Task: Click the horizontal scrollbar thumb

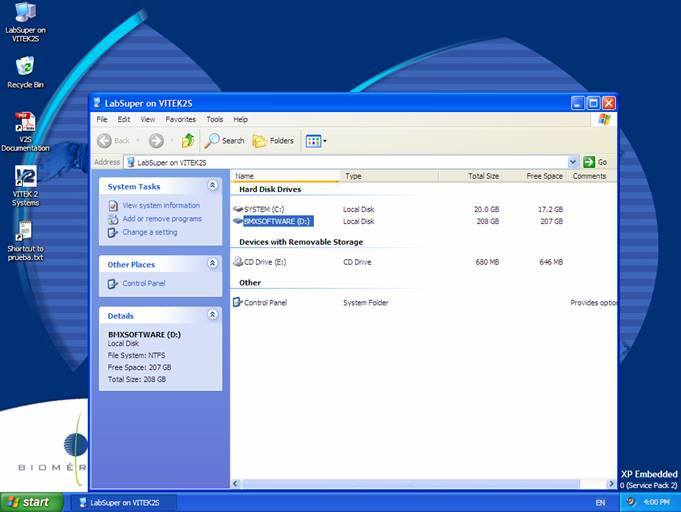Action: point(410,484)
